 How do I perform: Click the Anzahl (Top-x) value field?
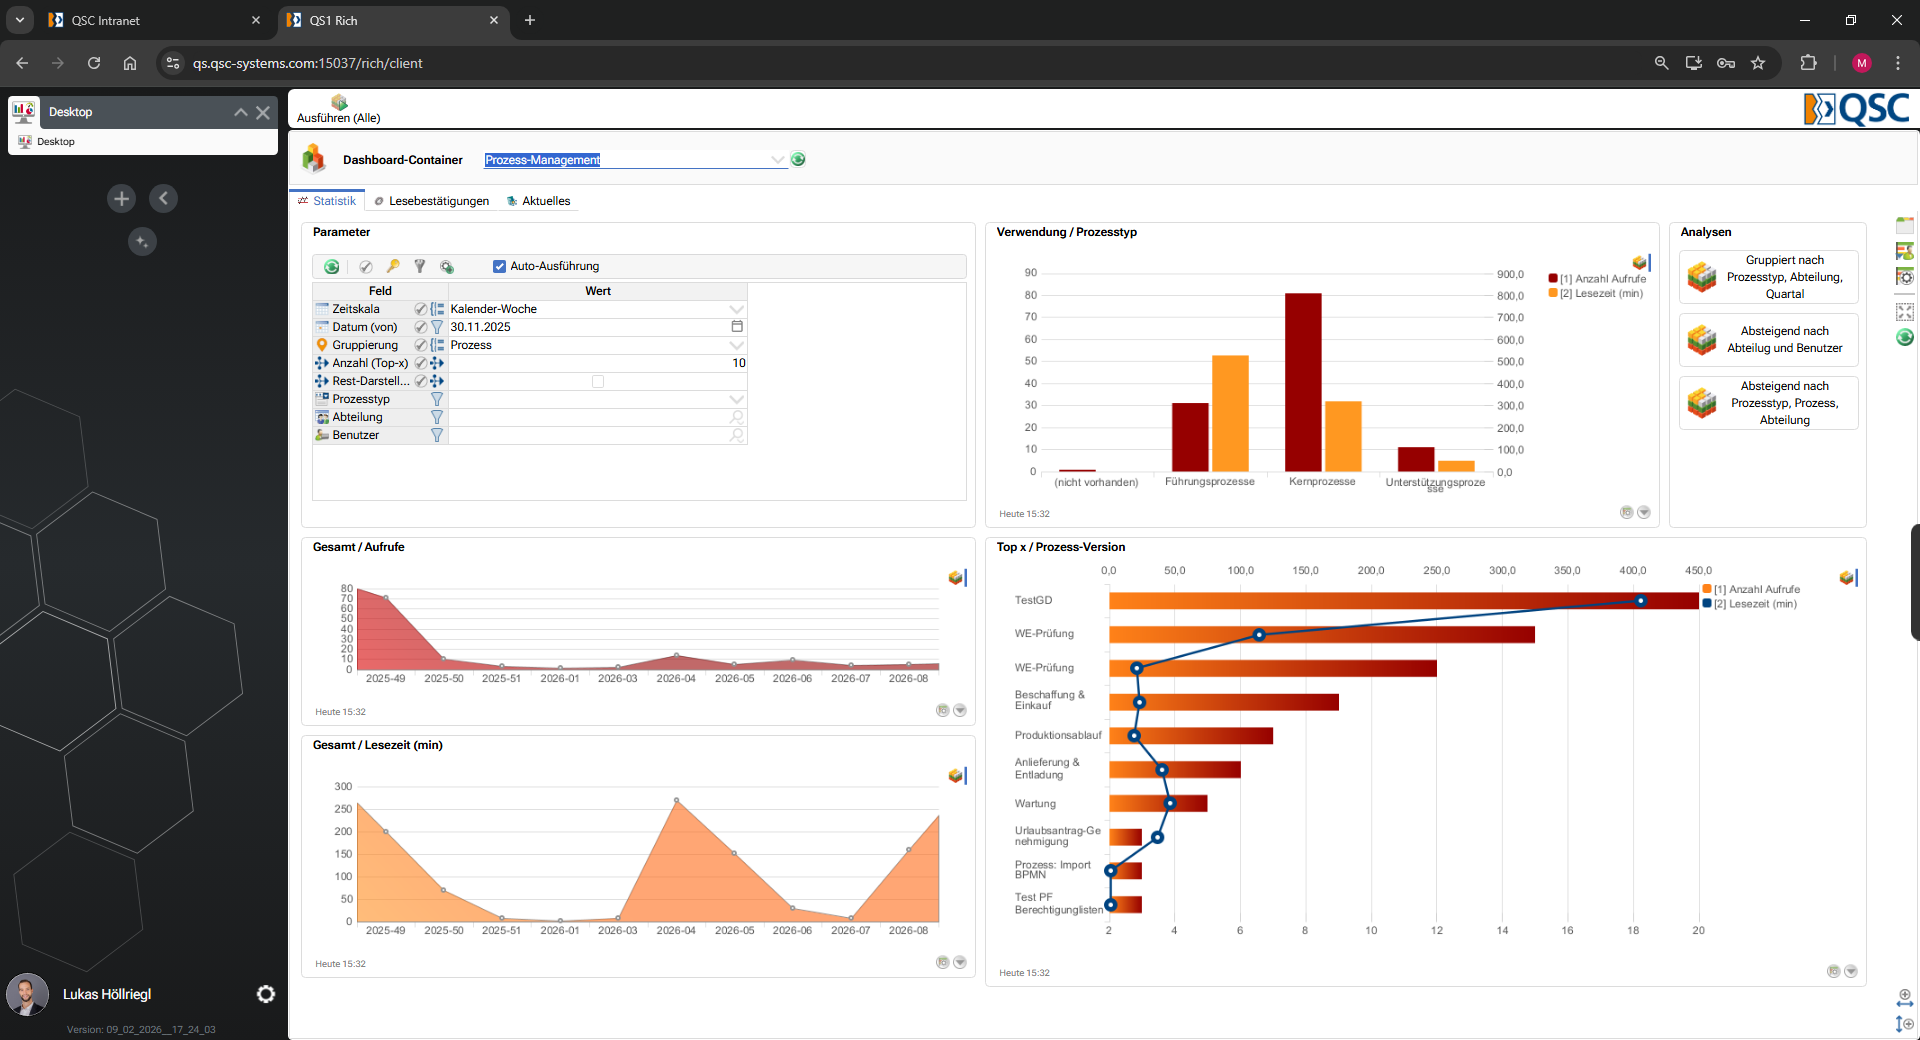(x=597, y=363)
